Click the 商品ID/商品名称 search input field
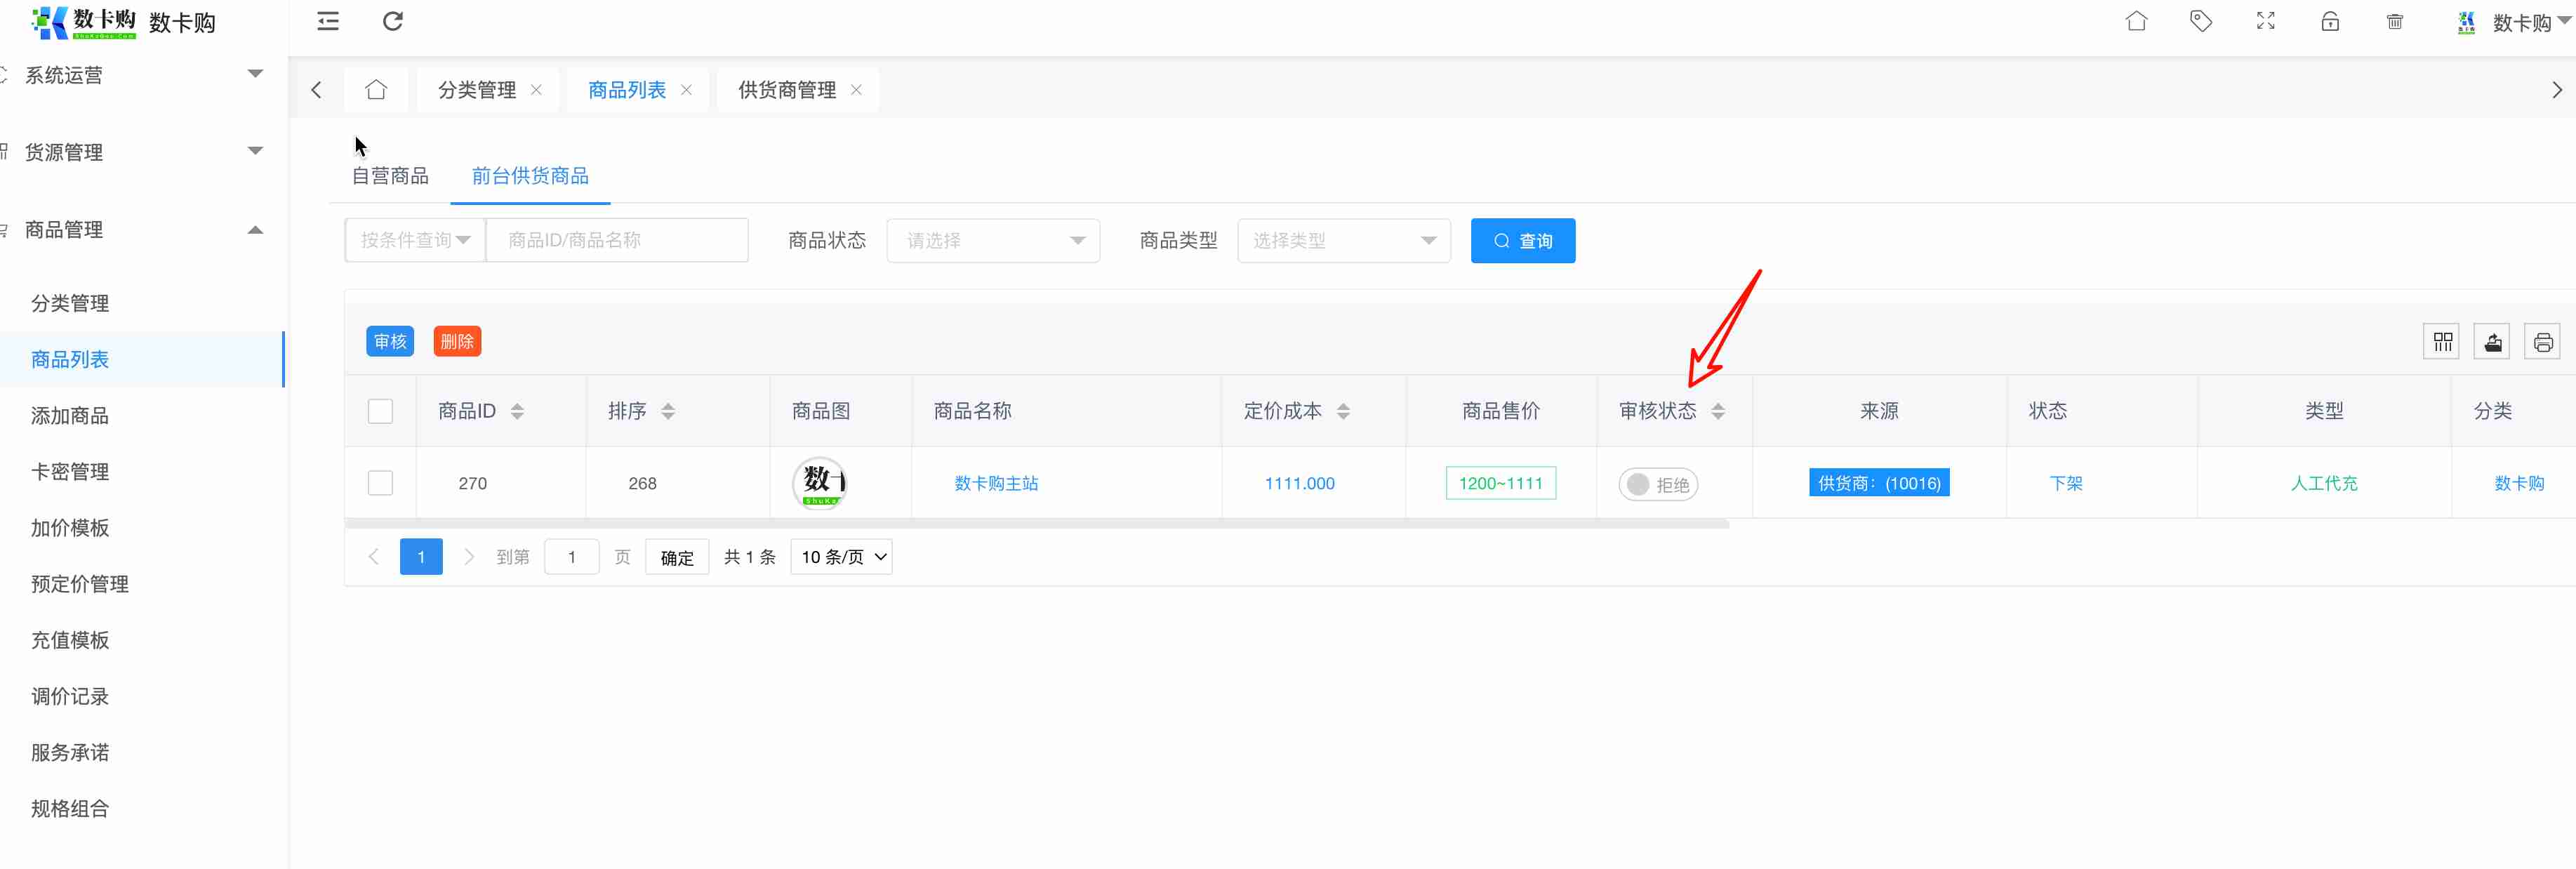The width and height of the screenshot is (2576, 869). click(616, 240)
